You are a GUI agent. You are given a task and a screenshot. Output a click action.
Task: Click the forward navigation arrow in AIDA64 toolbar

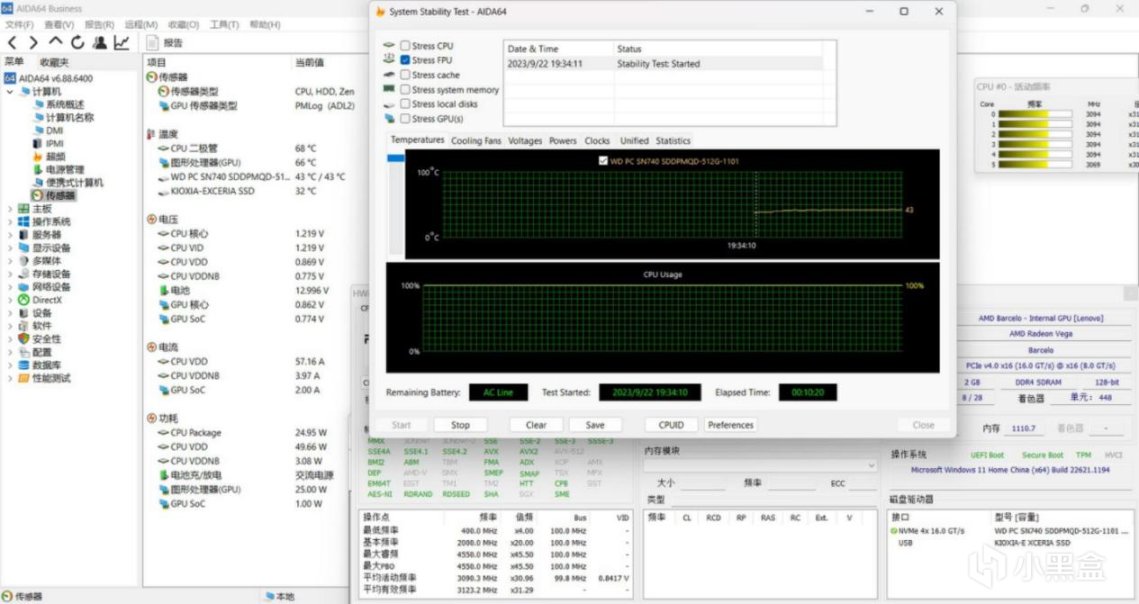[x=33, y=43]
